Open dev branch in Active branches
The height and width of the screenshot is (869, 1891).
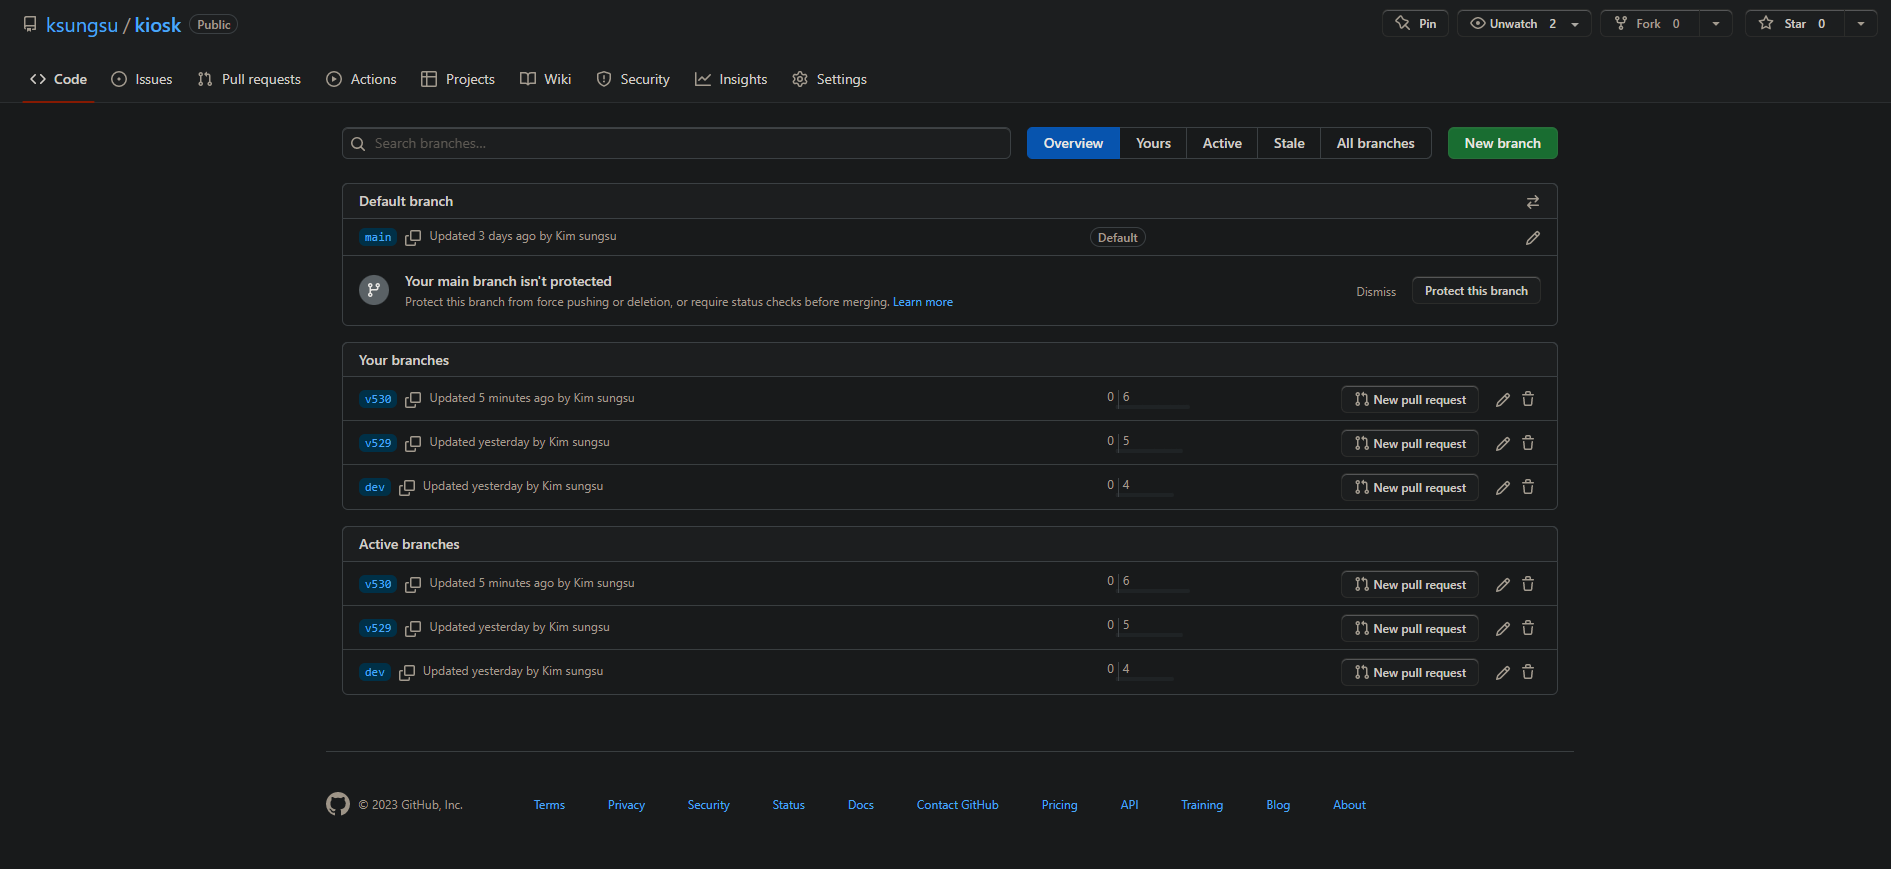pos(375,672)
